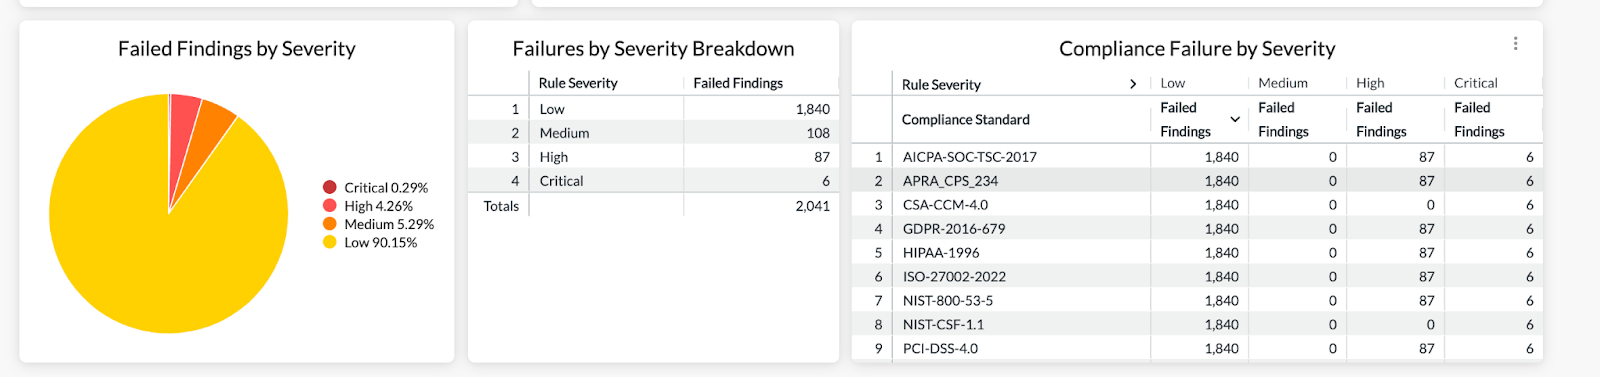The image size is (1600, 377).
Task: Select the AICPA-SOC-TSC-2017 row
Action: click(1197, 157)
